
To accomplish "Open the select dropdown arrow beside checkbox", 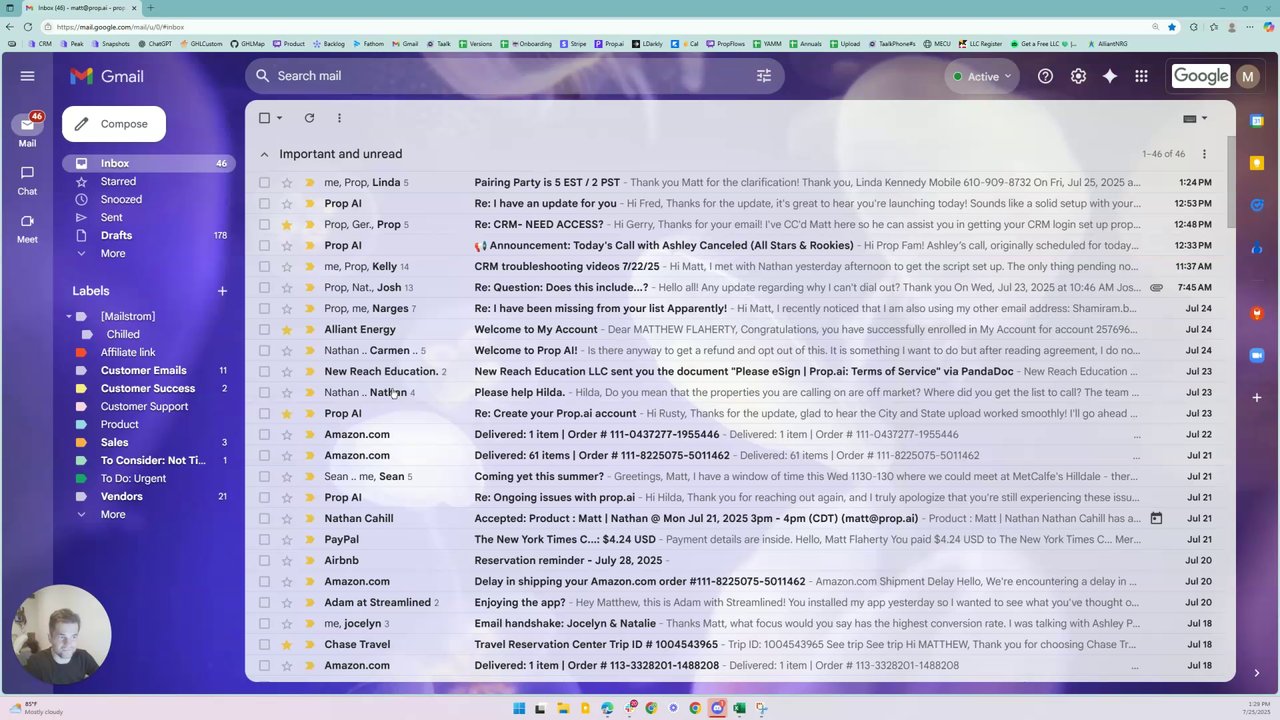I will point(279,118).
